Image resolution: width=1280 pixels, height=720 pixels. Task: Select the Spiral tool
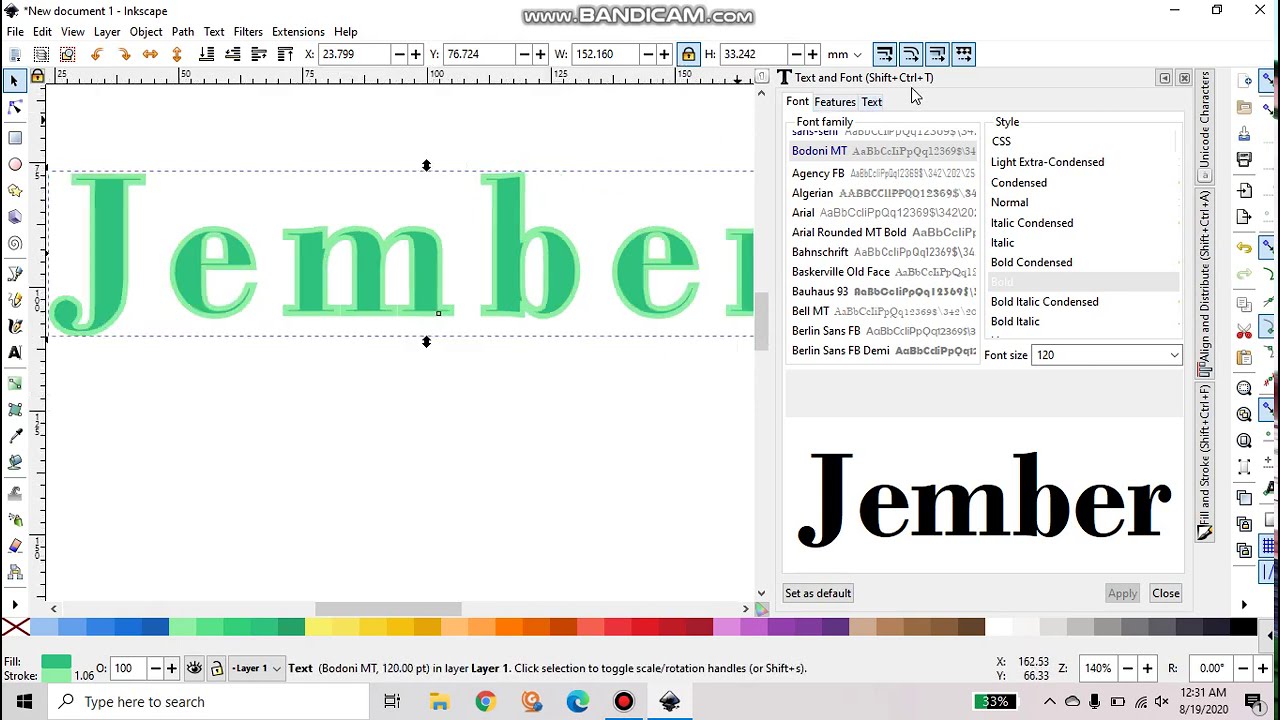point(15,243)
